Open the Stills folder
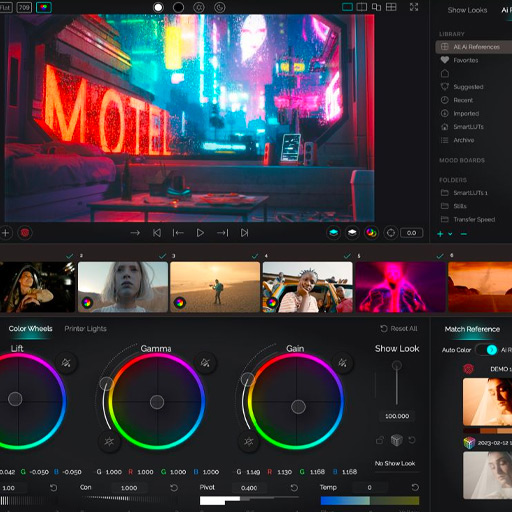 point(454,206)
